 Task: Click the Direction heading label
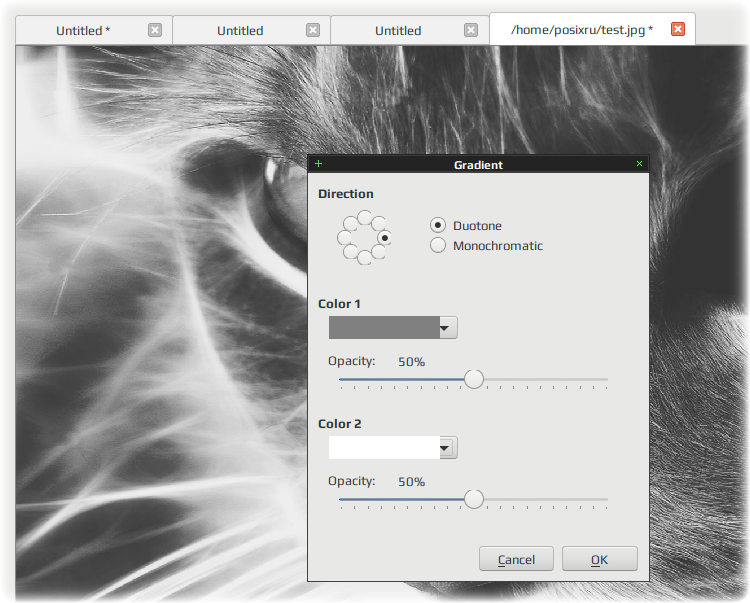345,194
